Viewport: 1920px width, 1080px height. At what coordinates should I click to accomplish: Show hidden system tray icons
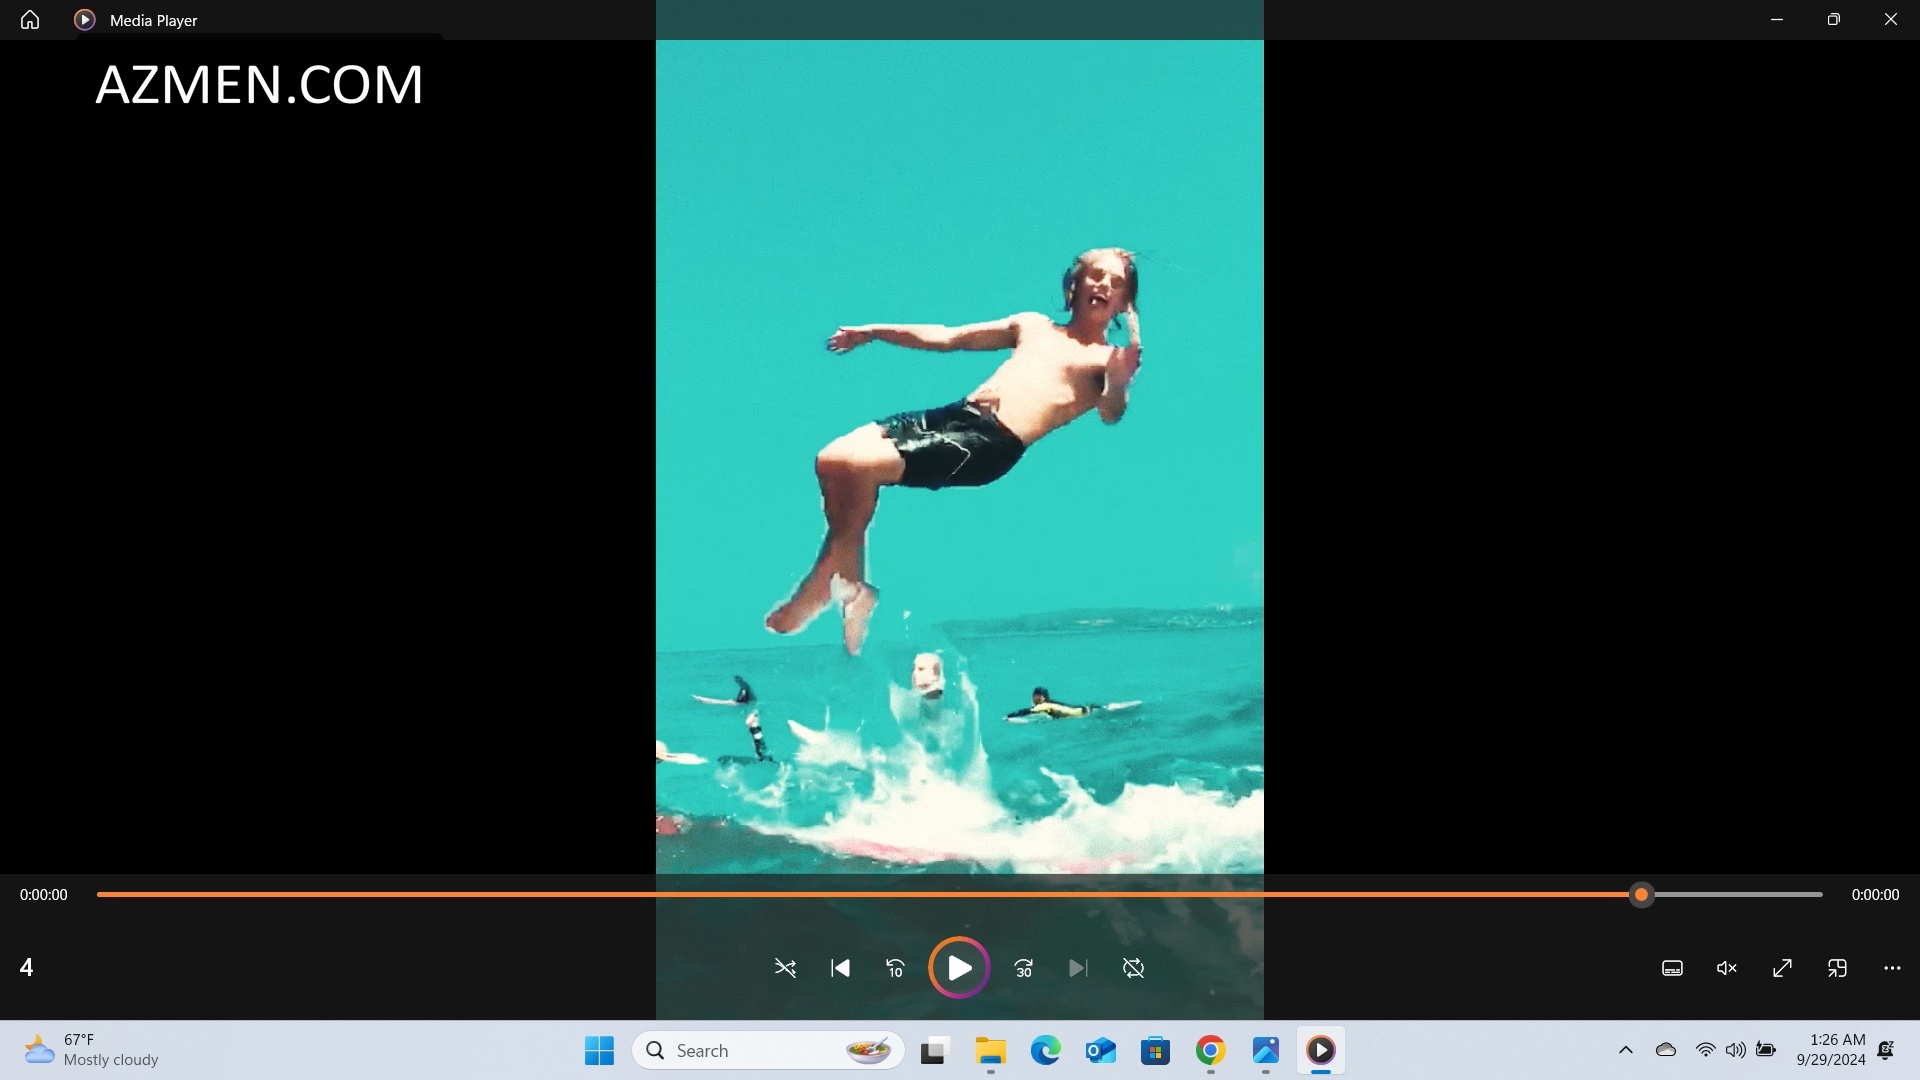coord(1626,1050)
